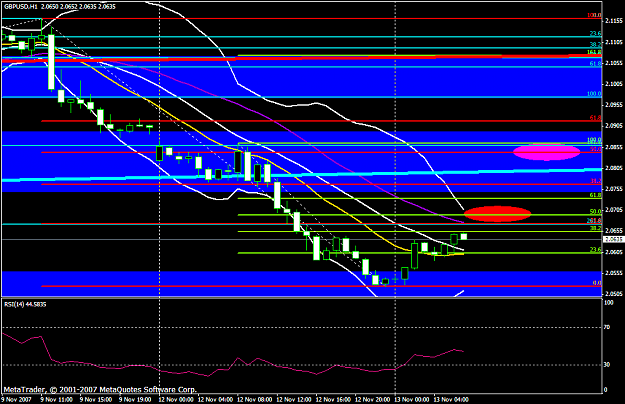
Task: Click the 12 Nov 00:00 time label
Action: [176, 399]
